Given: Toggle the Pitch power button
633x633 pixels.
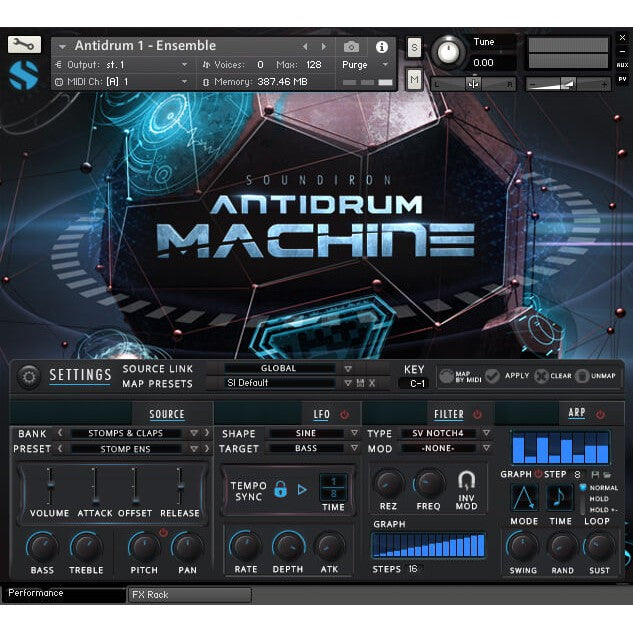Looking at the screenshot, I should [163, 532].
